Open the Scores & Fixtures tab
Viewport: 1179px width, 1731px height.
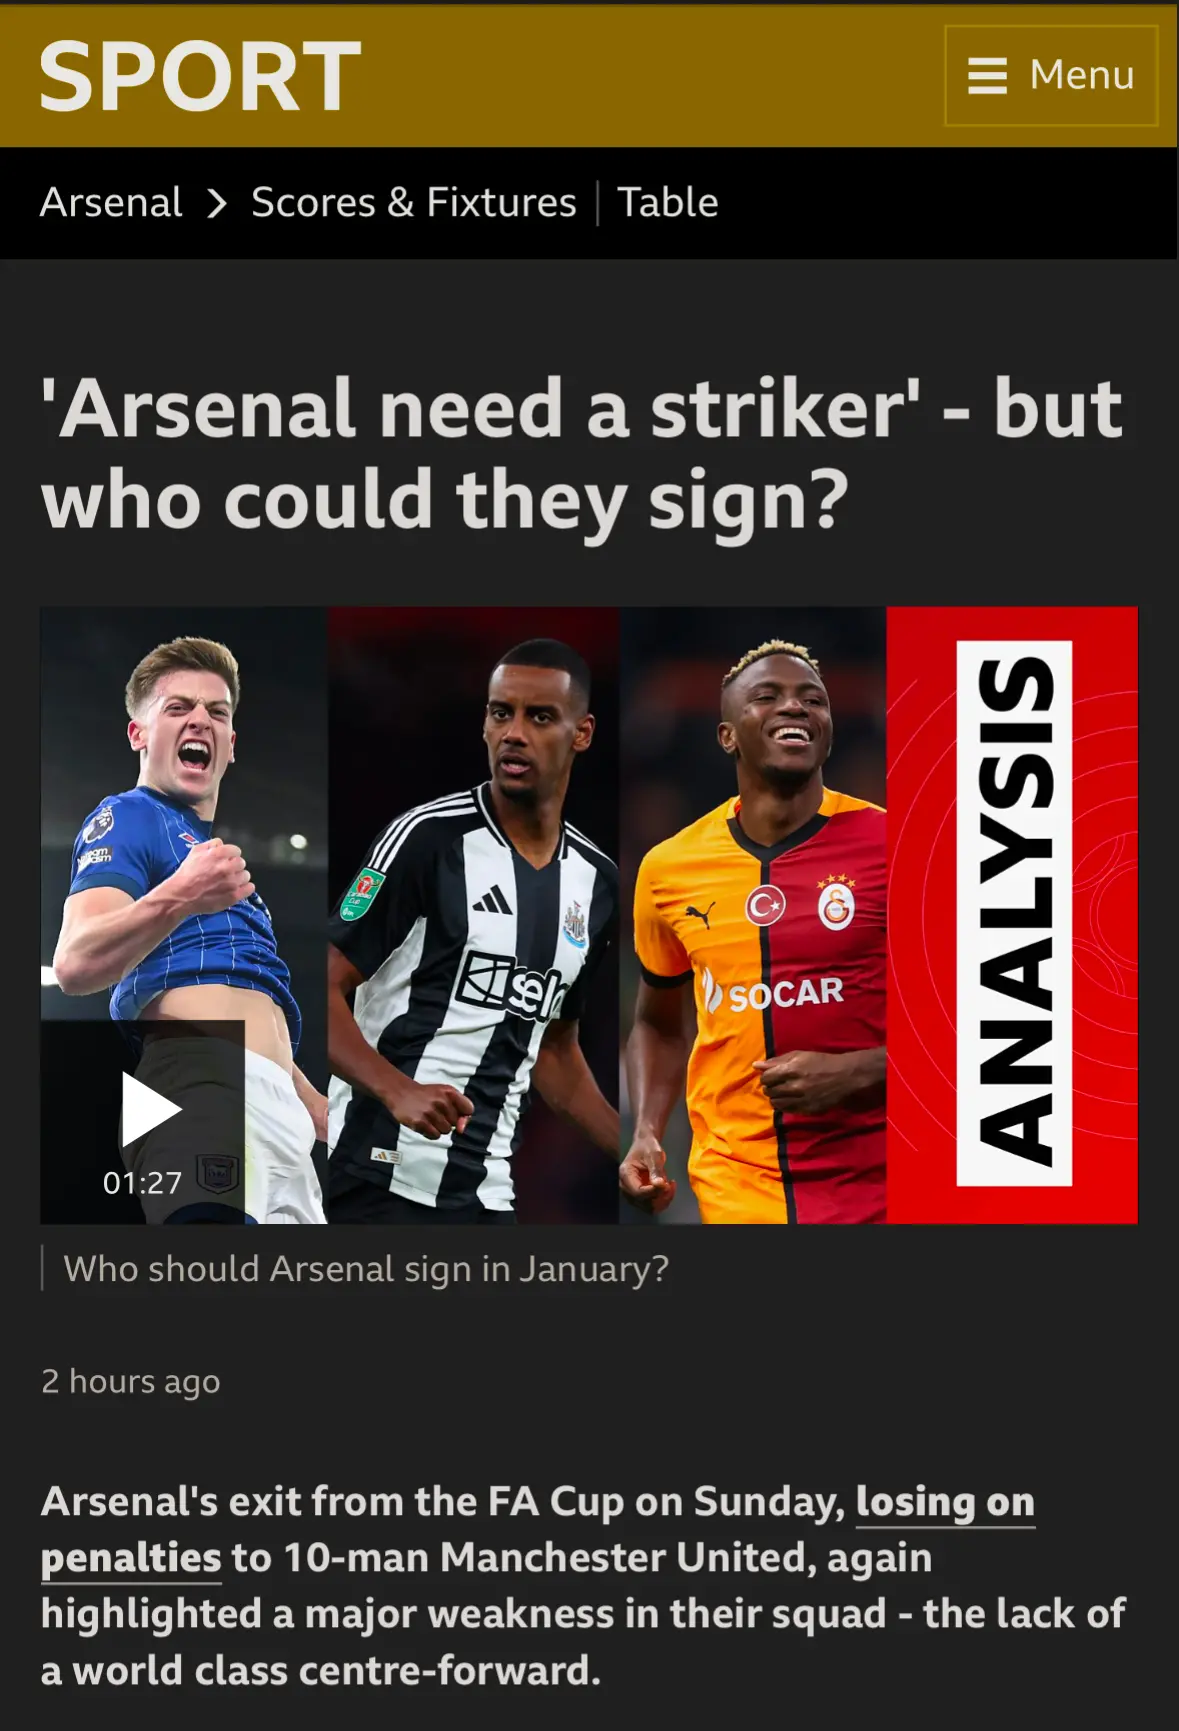click(x=413, y=202)
